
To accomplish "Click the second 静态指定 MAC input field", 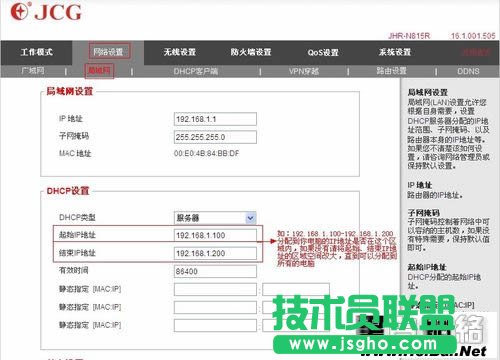I will [215, 307].
